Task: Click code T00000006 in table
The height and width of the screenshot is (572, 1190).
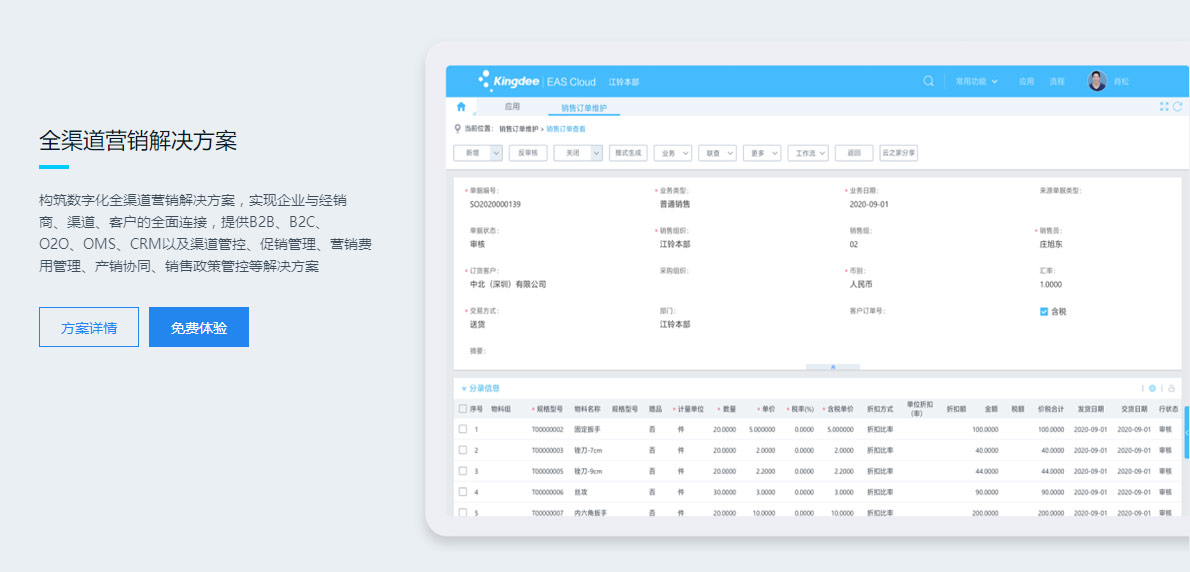Action: pyautogui.click(x=547, y=492)
